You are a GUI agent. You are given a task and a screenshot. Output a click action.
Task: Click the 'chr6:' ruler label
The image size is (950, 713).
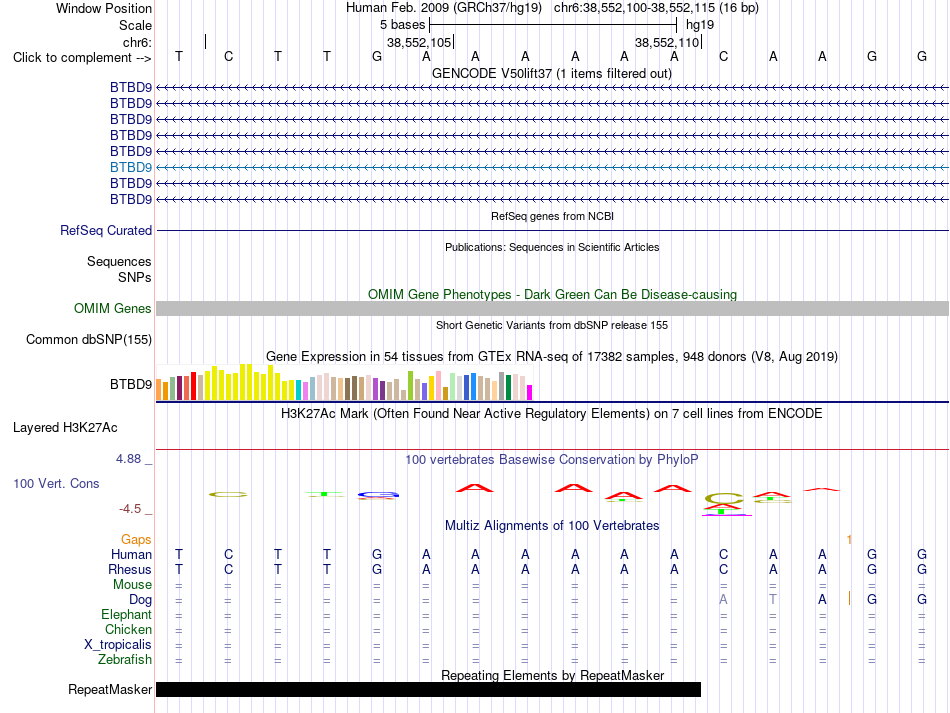click(137, 42)
